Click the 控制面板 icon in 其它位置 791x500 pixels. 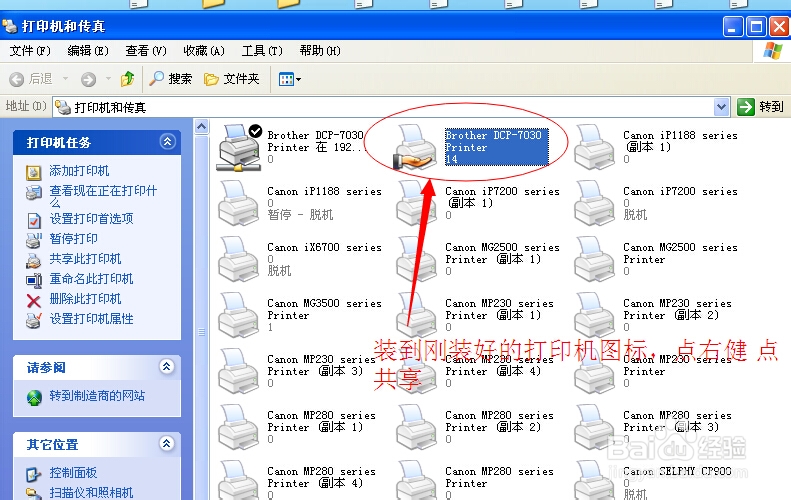(33, 474)
